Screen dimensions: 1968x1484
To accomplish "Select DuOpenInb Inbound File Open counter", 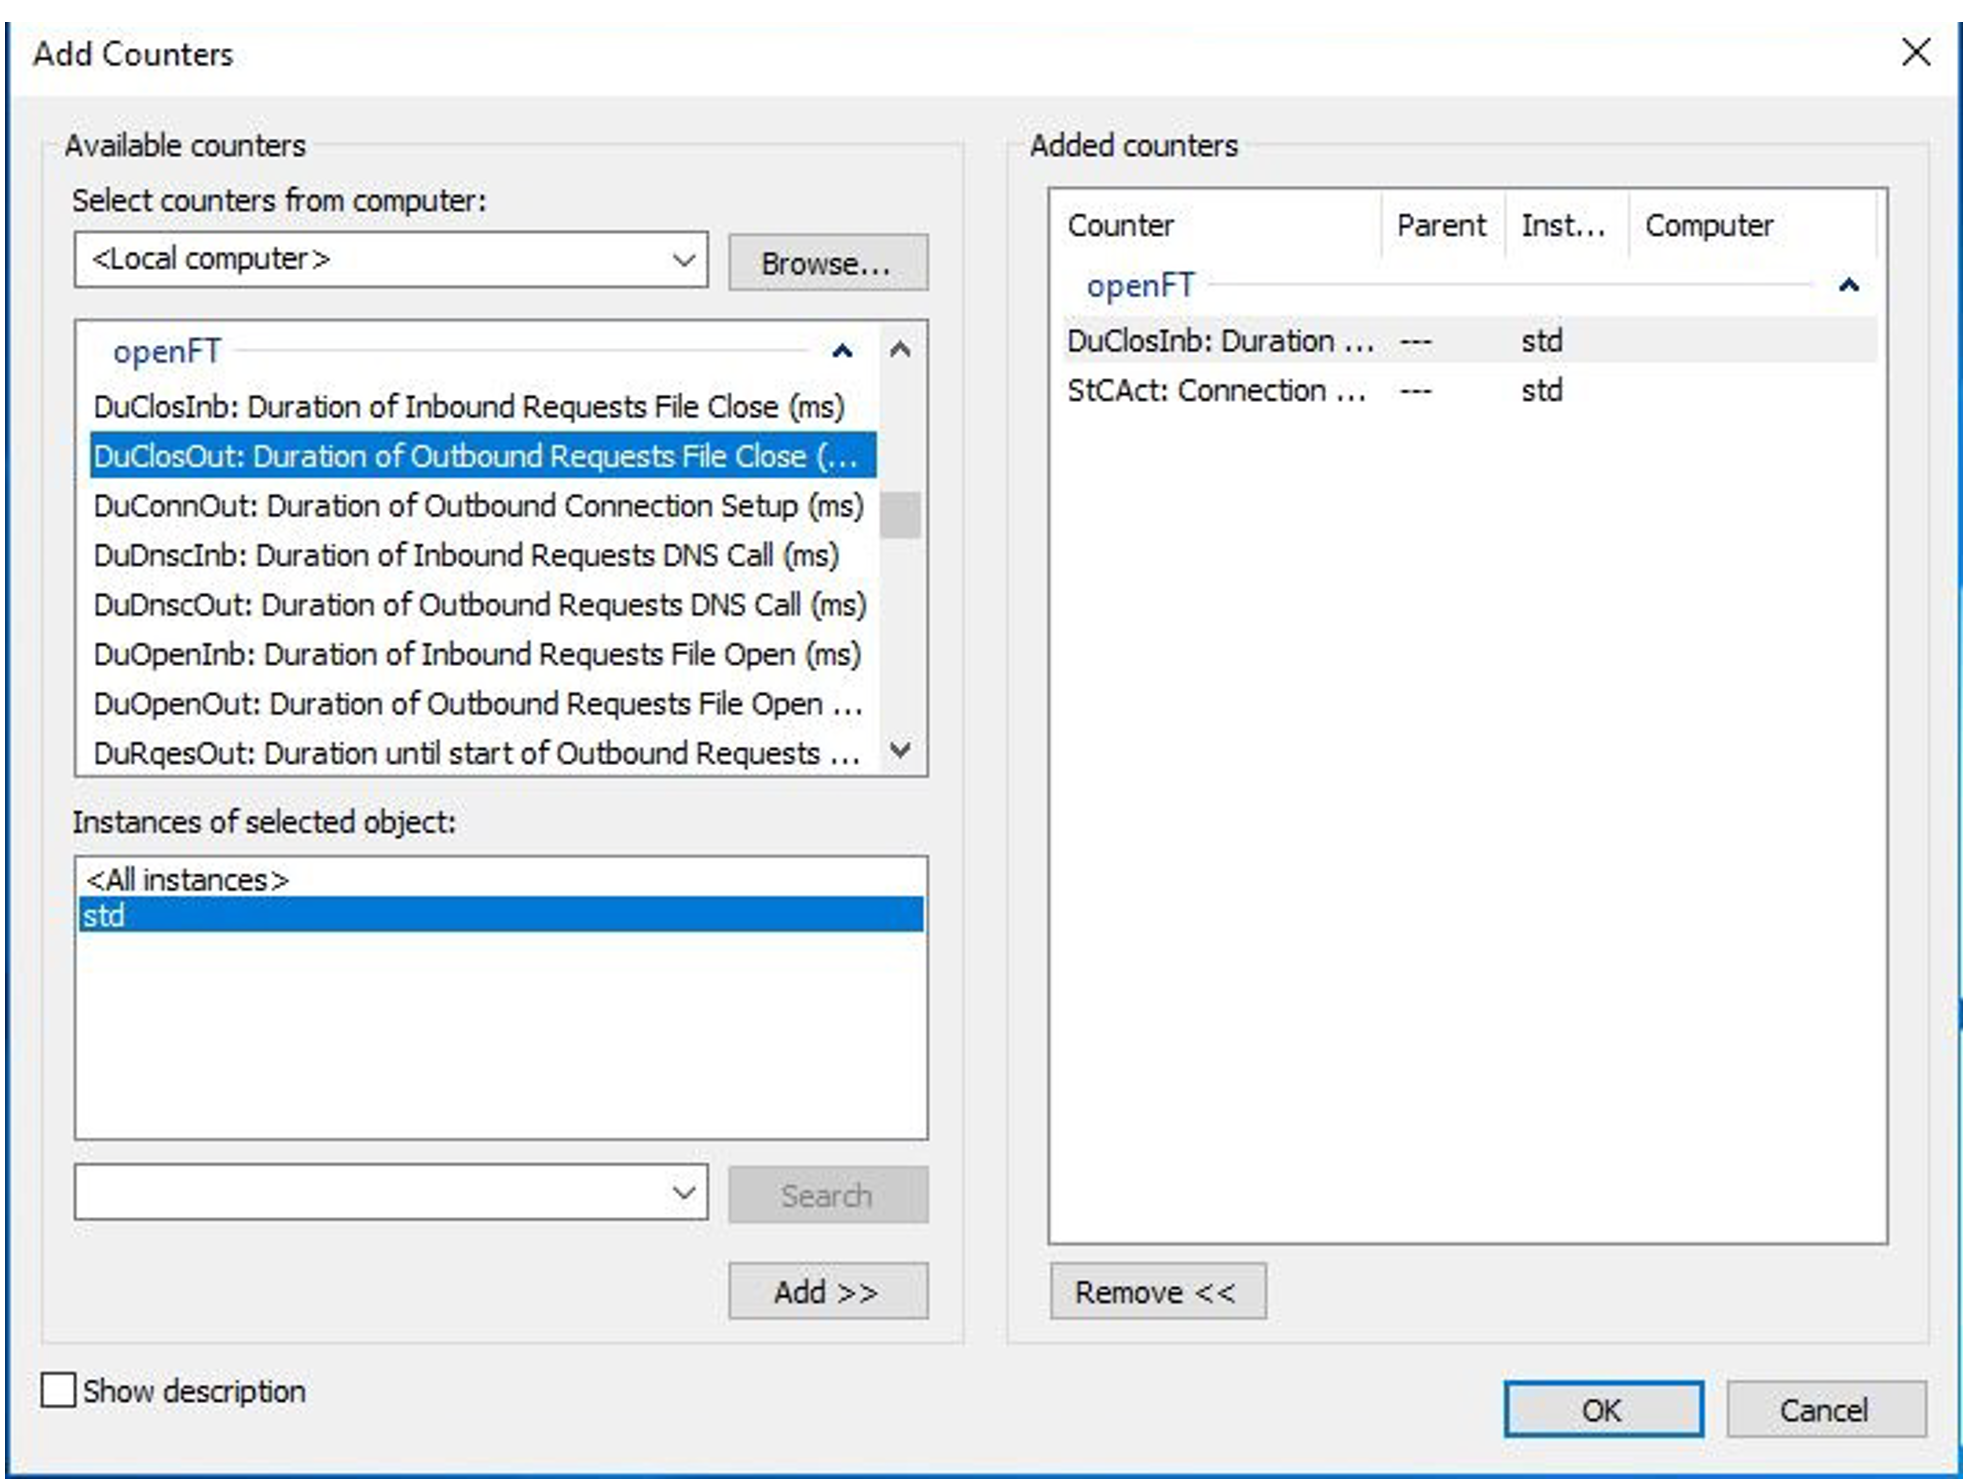I will click(x=477, y=654).
